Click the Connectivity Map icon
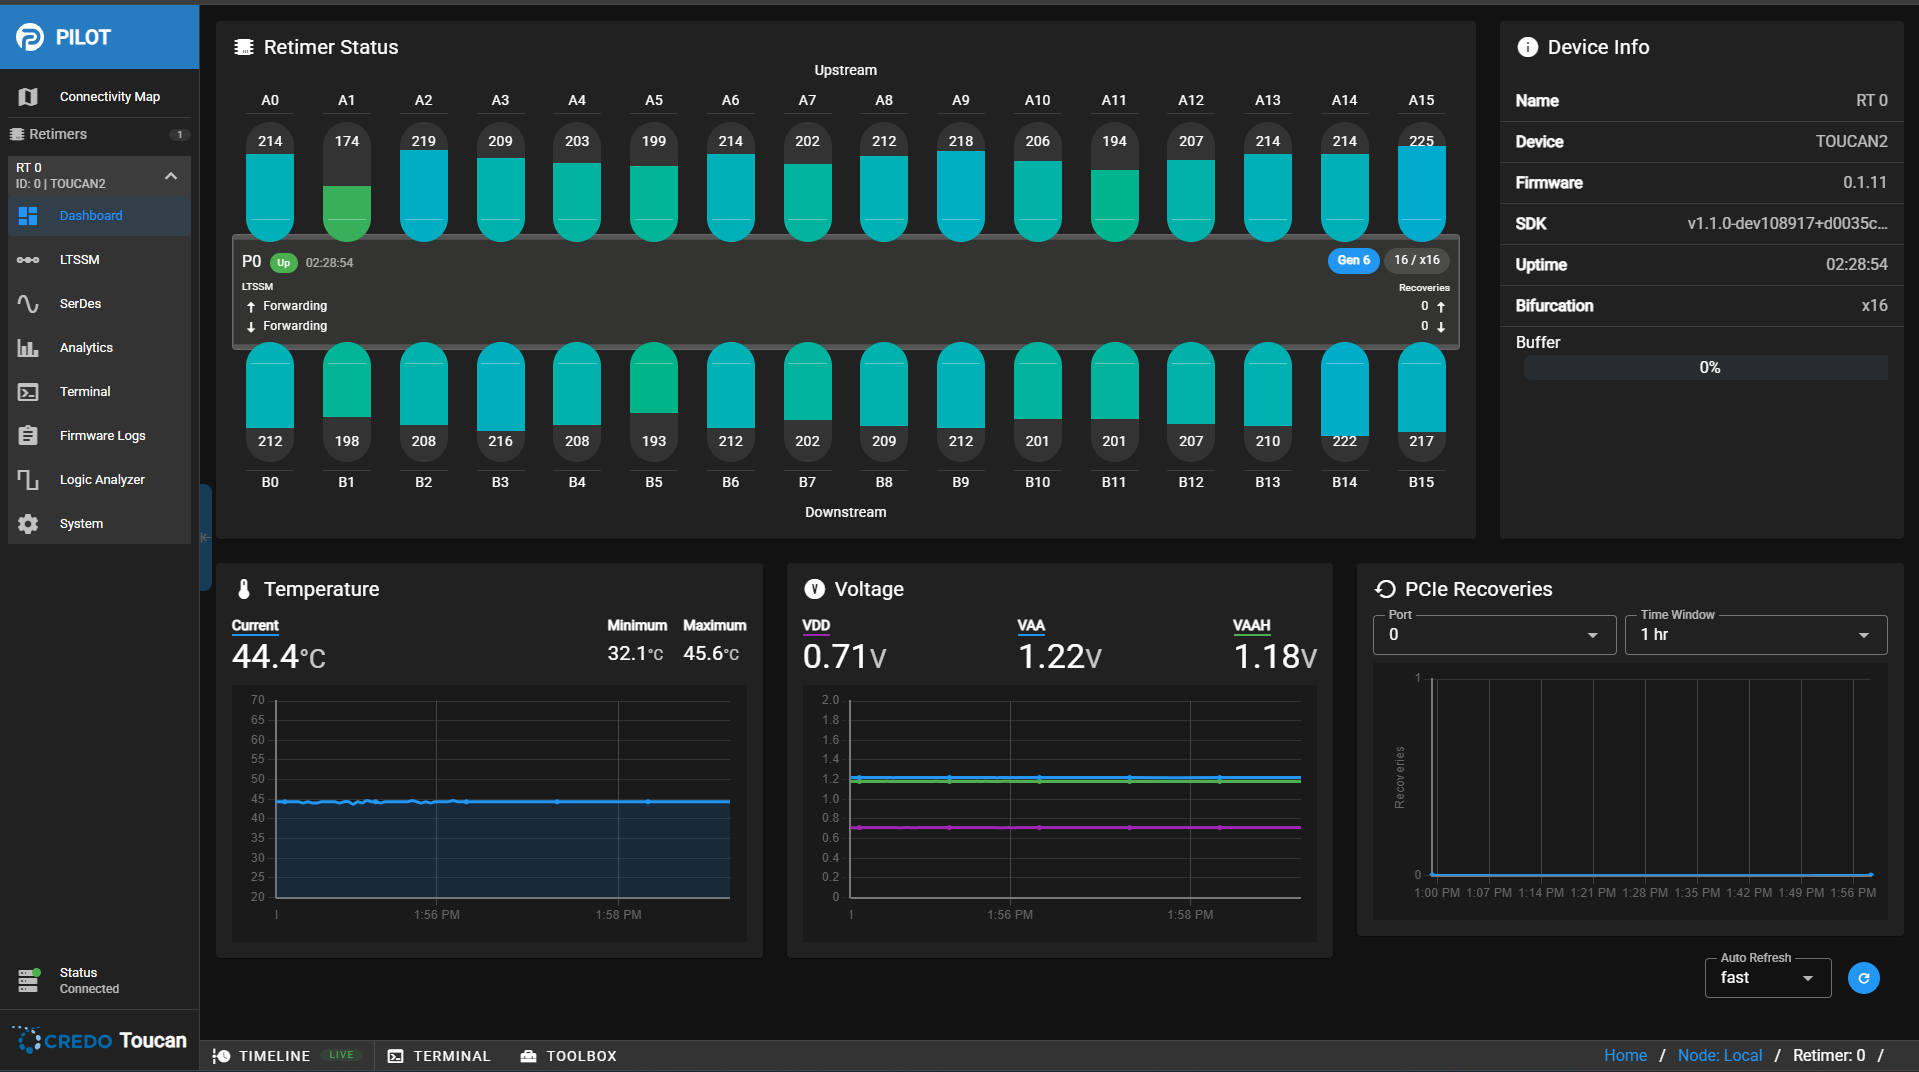Viewport: 1919px width, 1072px height. click(x=28, y=97)
